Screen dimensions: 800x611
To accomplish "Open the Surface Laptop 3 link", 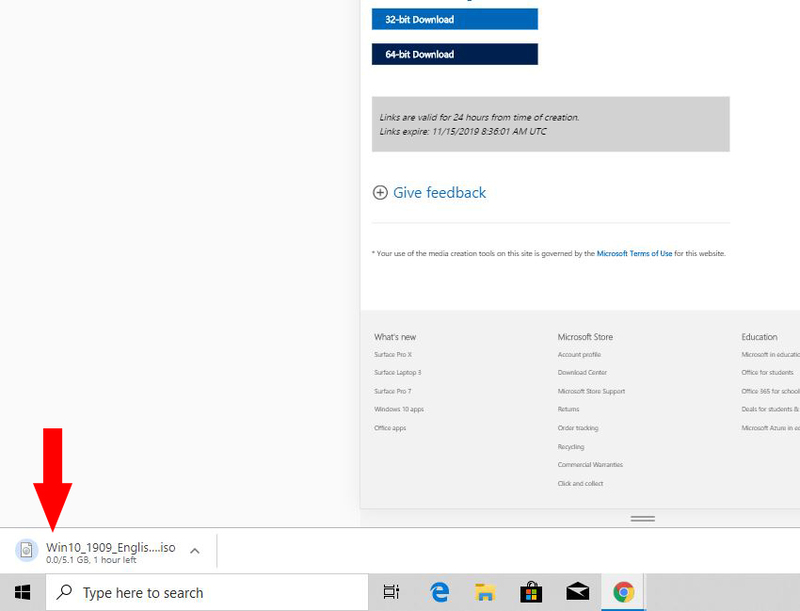I will [398, 372].
